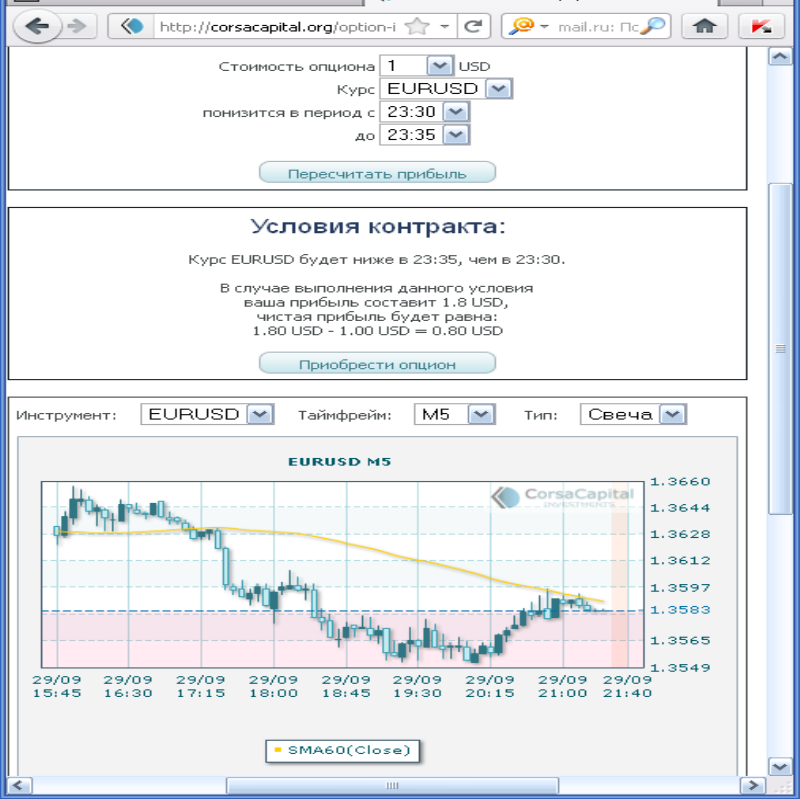Click the vertical scrollbar up arrow
800x799 pixels.
click(780, 56)
